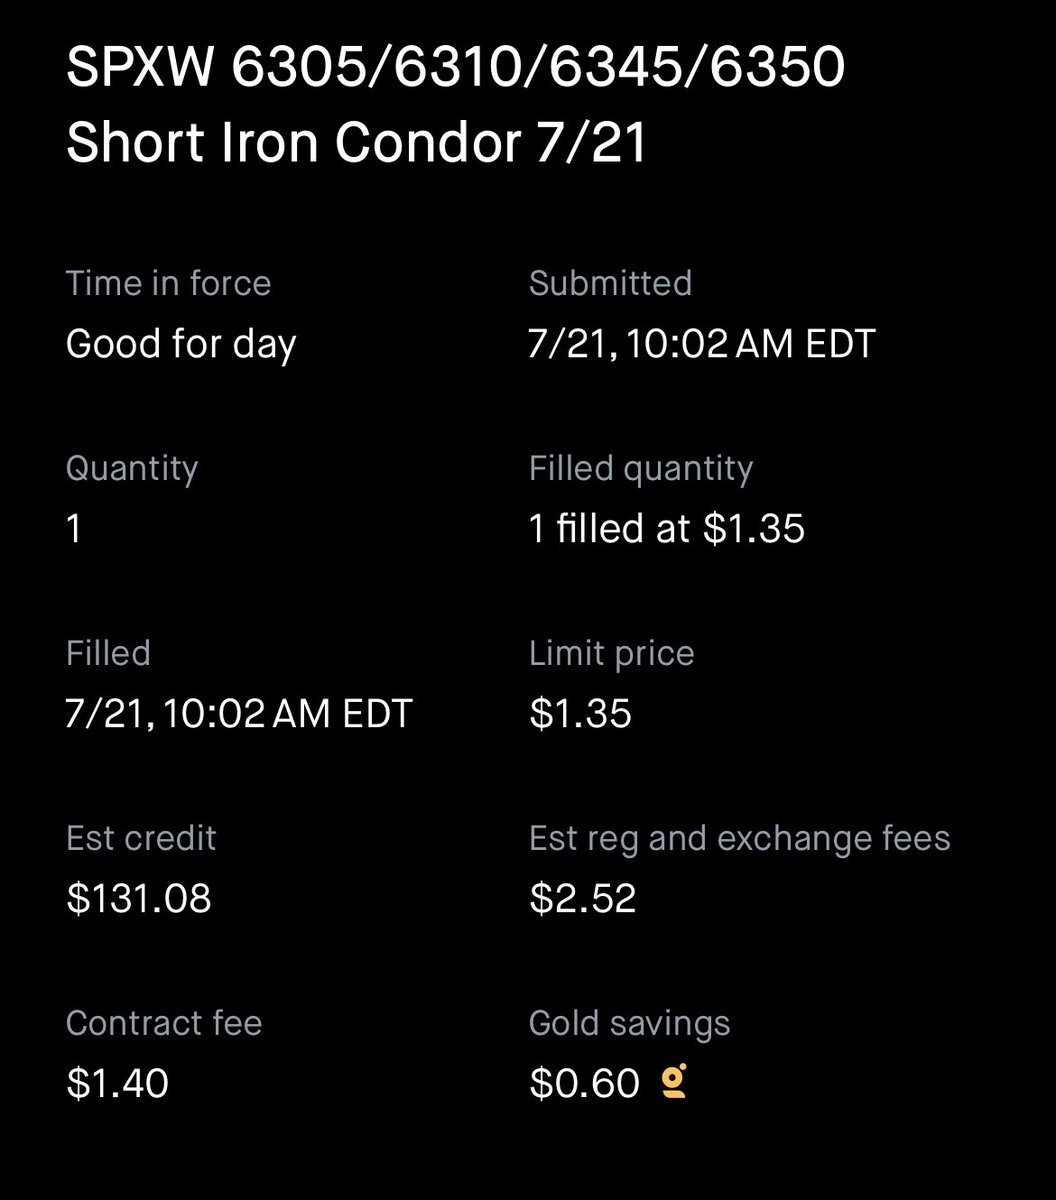
Task: Click the Gold savings coin icon
Action: point(675,1083)
